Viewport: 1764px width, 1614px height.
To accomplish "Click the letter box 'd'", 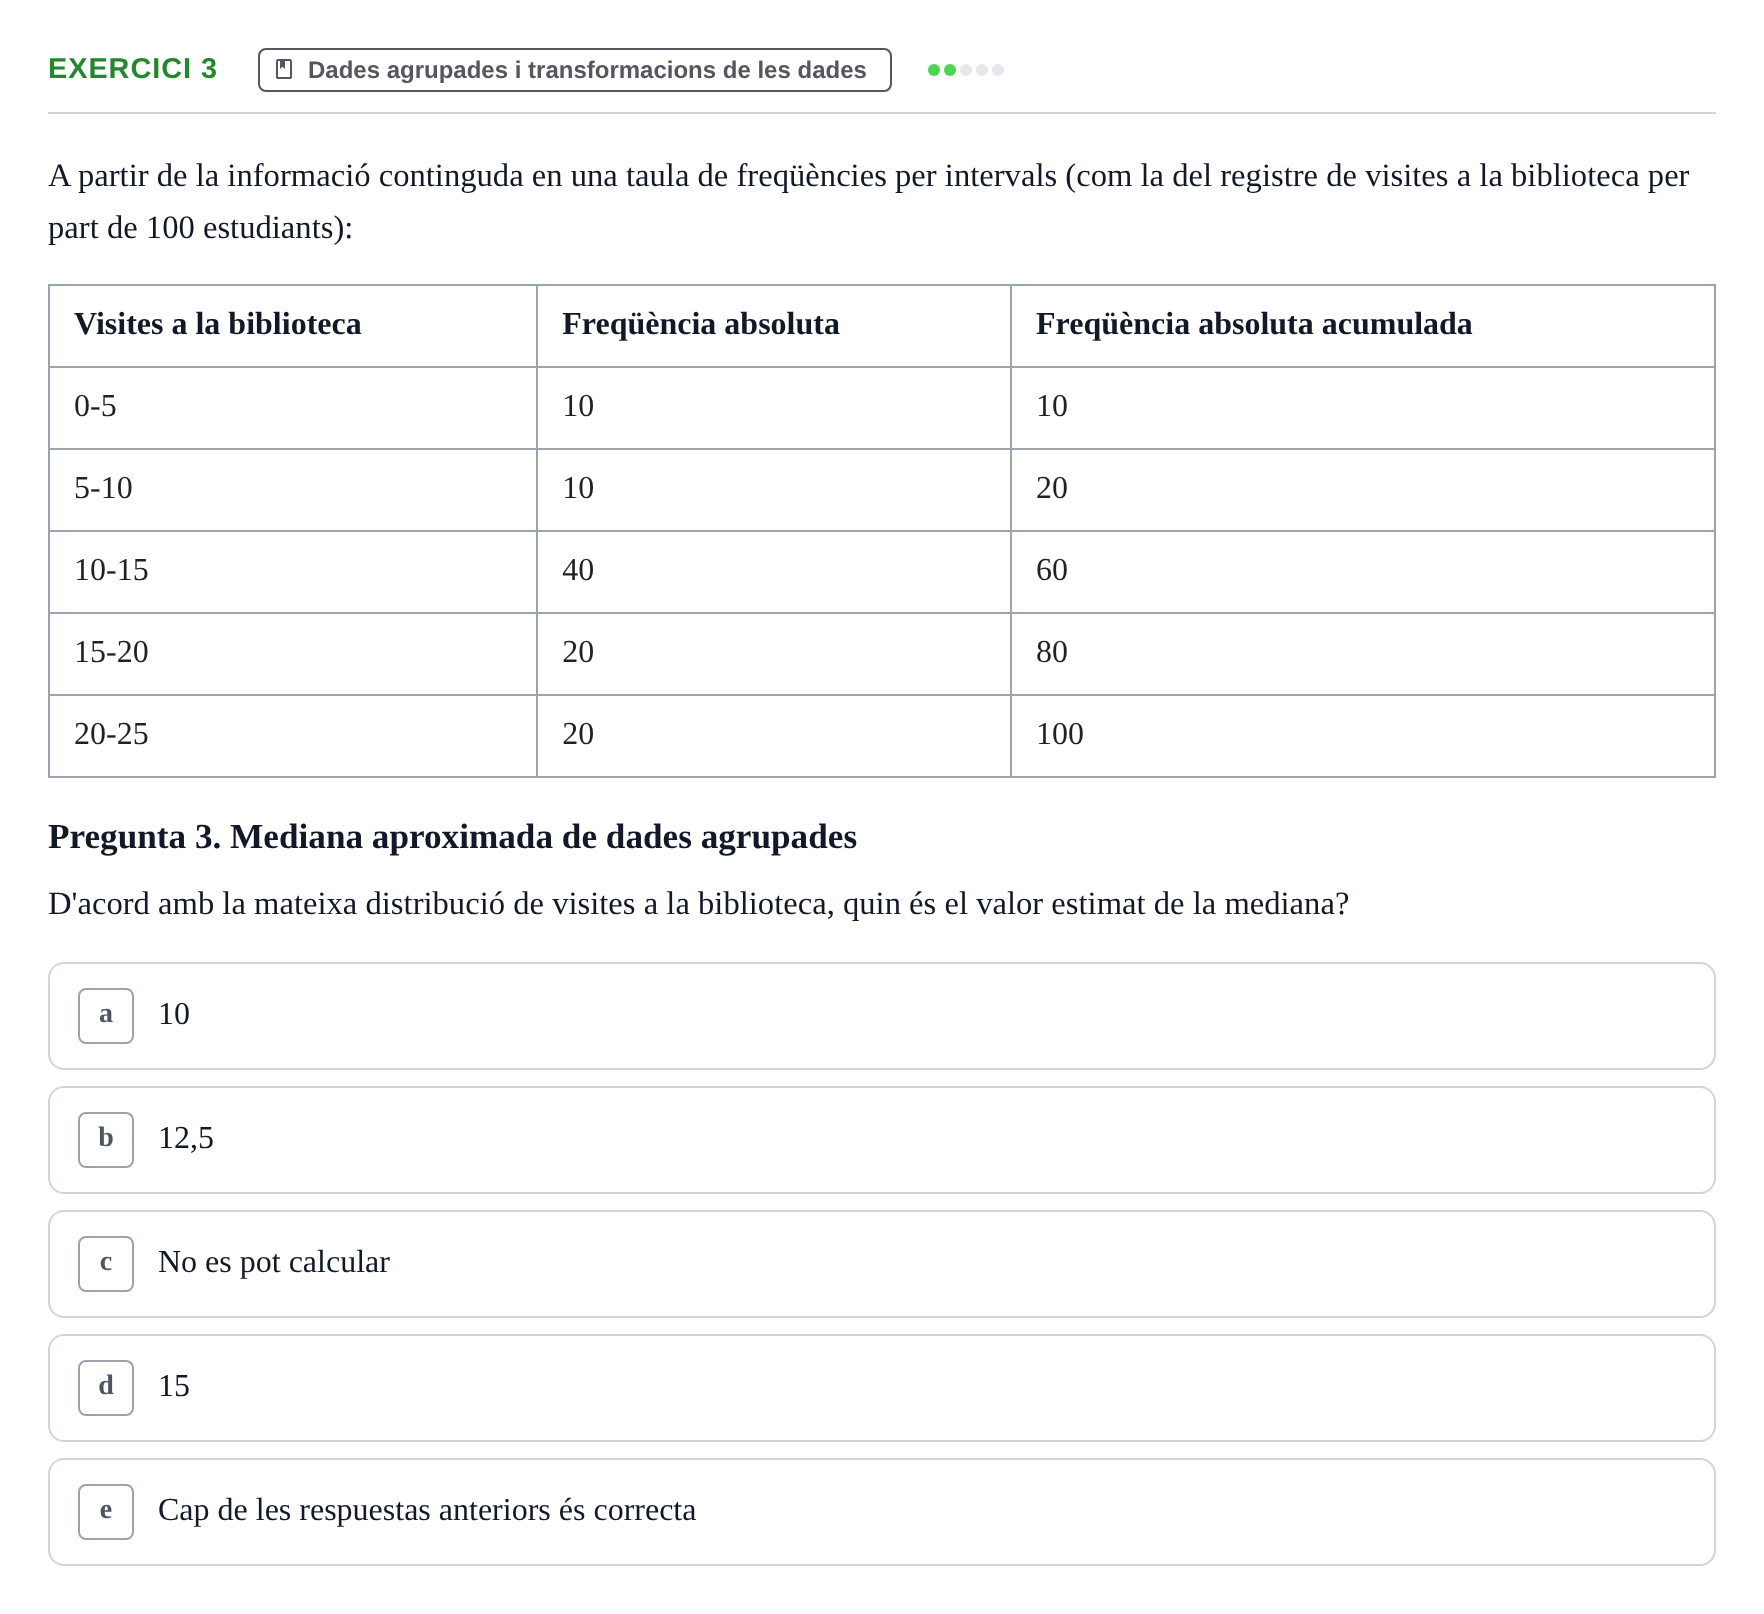I will pos(106,1388).
